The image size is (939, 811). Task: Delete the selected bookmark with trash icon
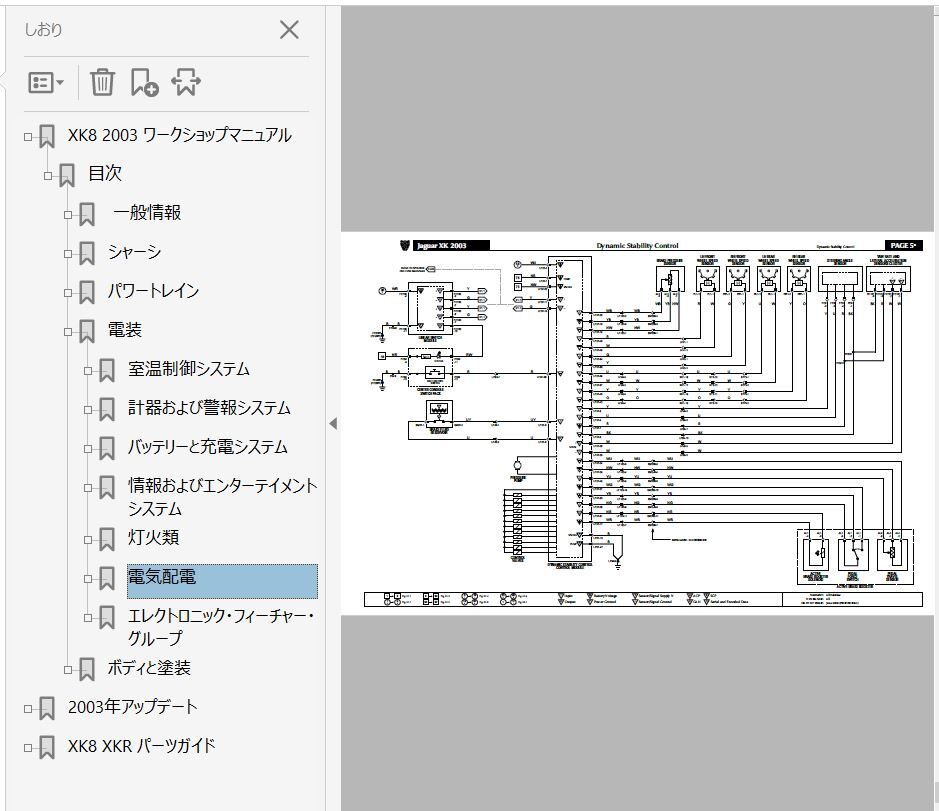click(102, 82)
